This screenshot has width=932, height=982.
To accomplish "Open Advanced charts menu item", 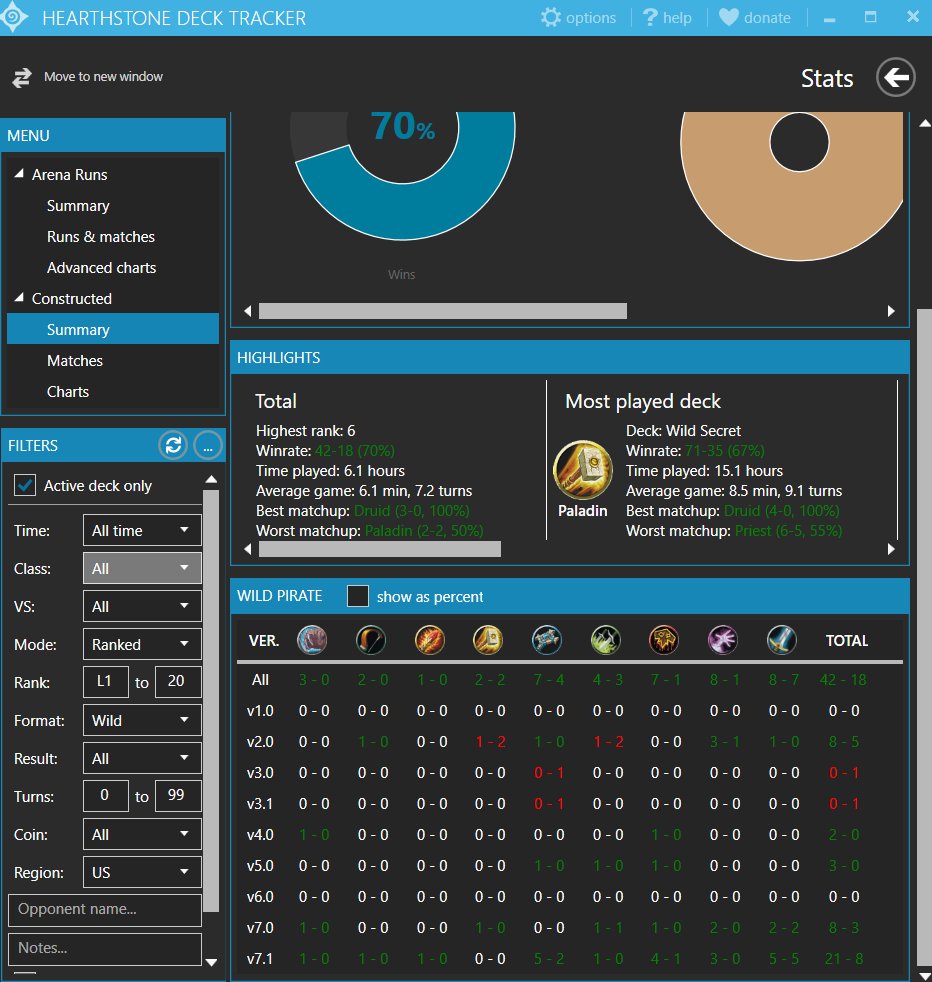I will (101, 267).
